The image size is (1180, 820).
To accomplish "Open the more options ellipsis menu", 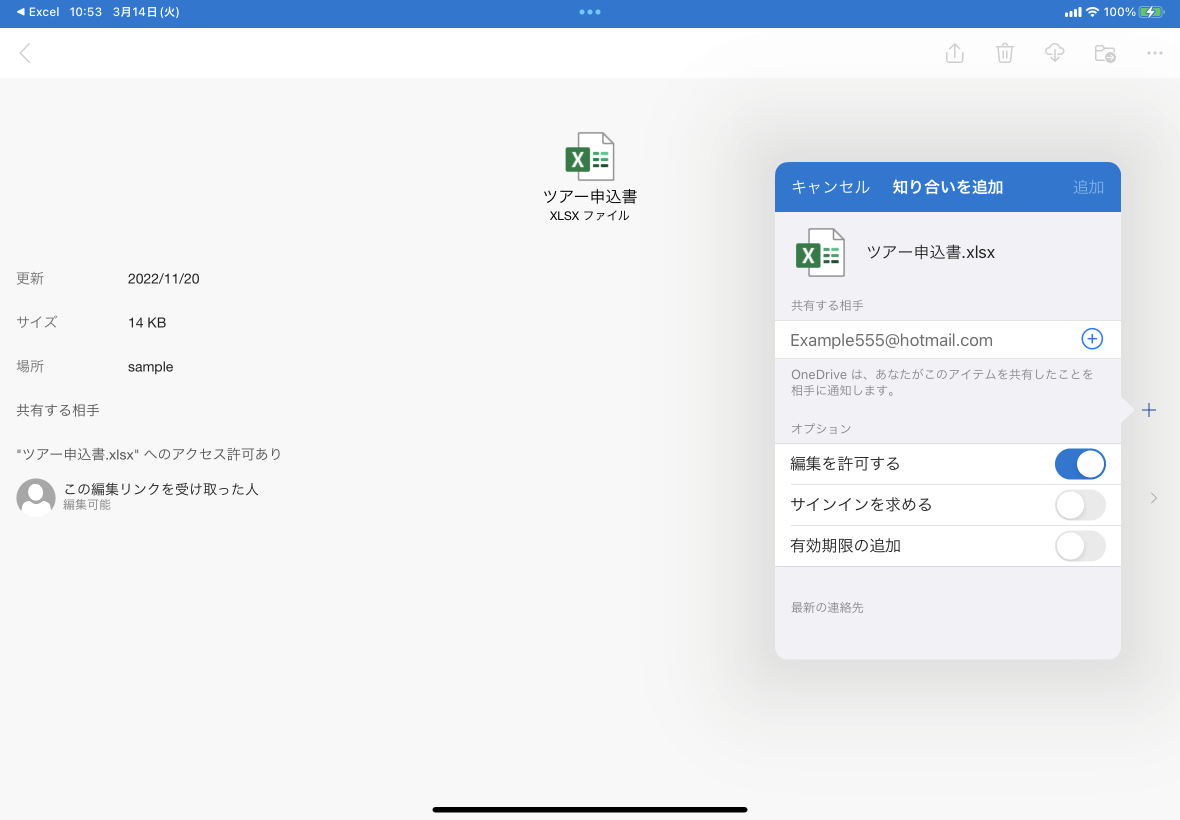I will pos(1154,53).
